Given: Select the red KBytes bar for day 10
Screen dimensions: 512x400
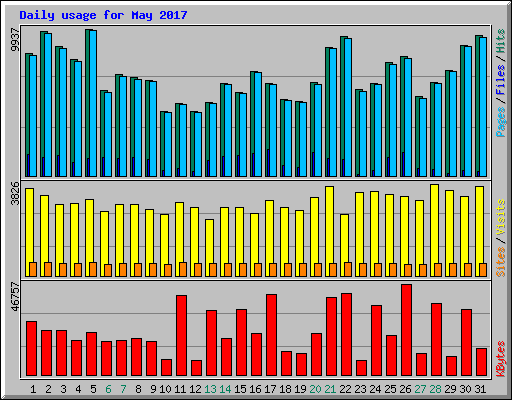Looking at the screenshot, I should [x=166, y=367].
